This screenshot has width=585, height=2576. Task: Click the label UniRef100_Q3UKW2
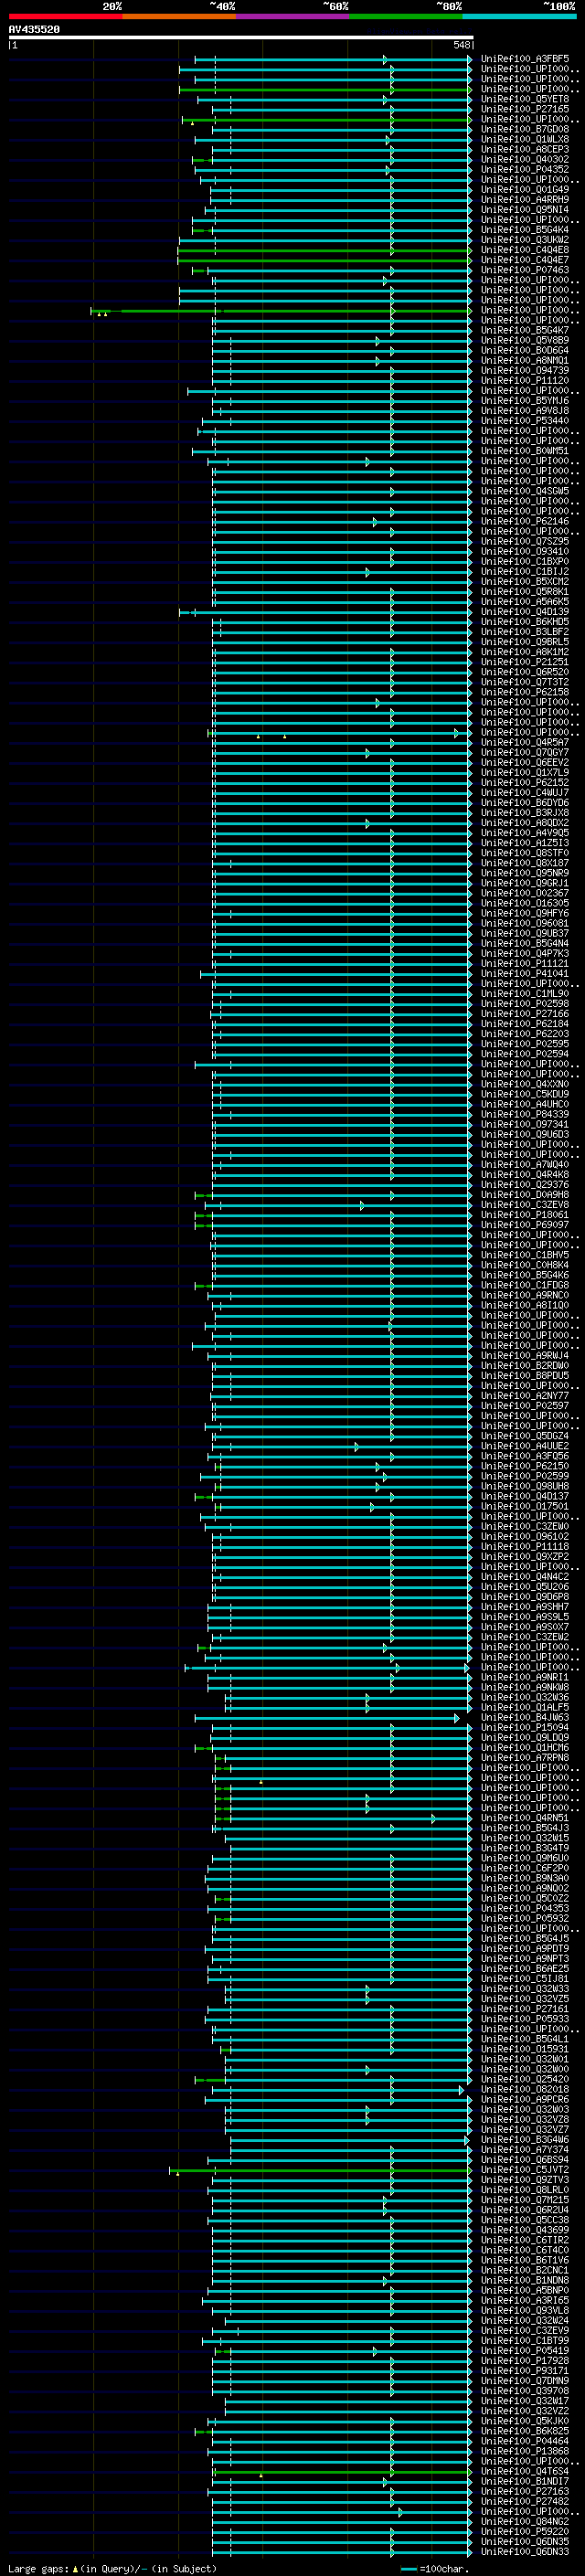click(x=524, y=240)
